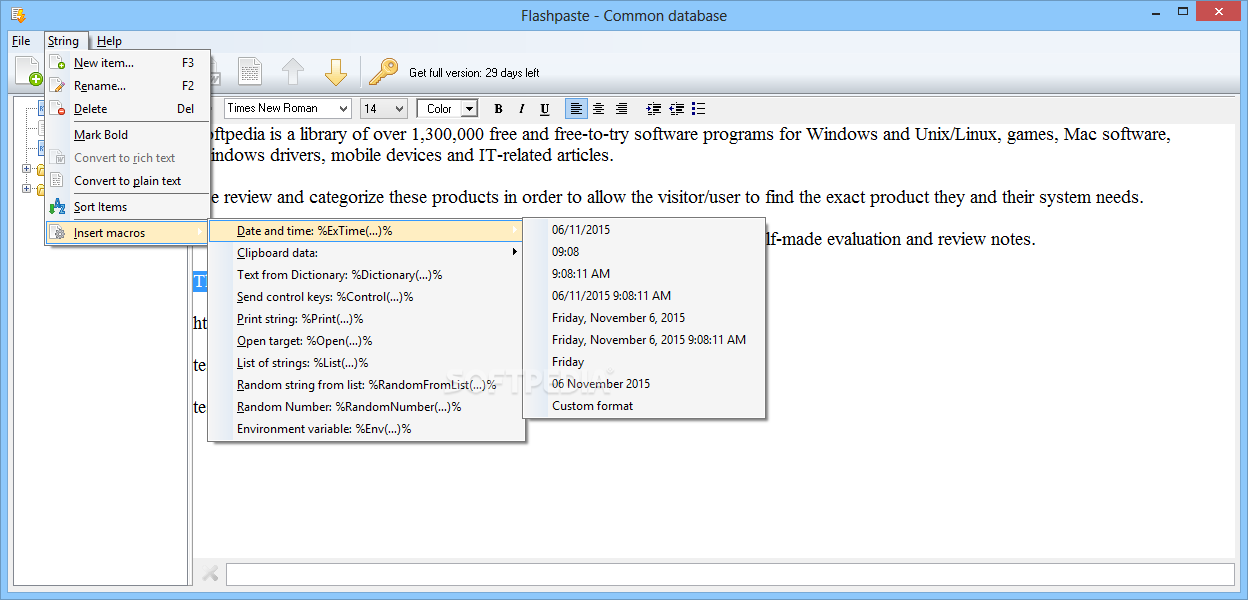The height and width of the screenshot is (600, 1248).
Task: Click the search input field at bottom
Action: tap(730, 574)
